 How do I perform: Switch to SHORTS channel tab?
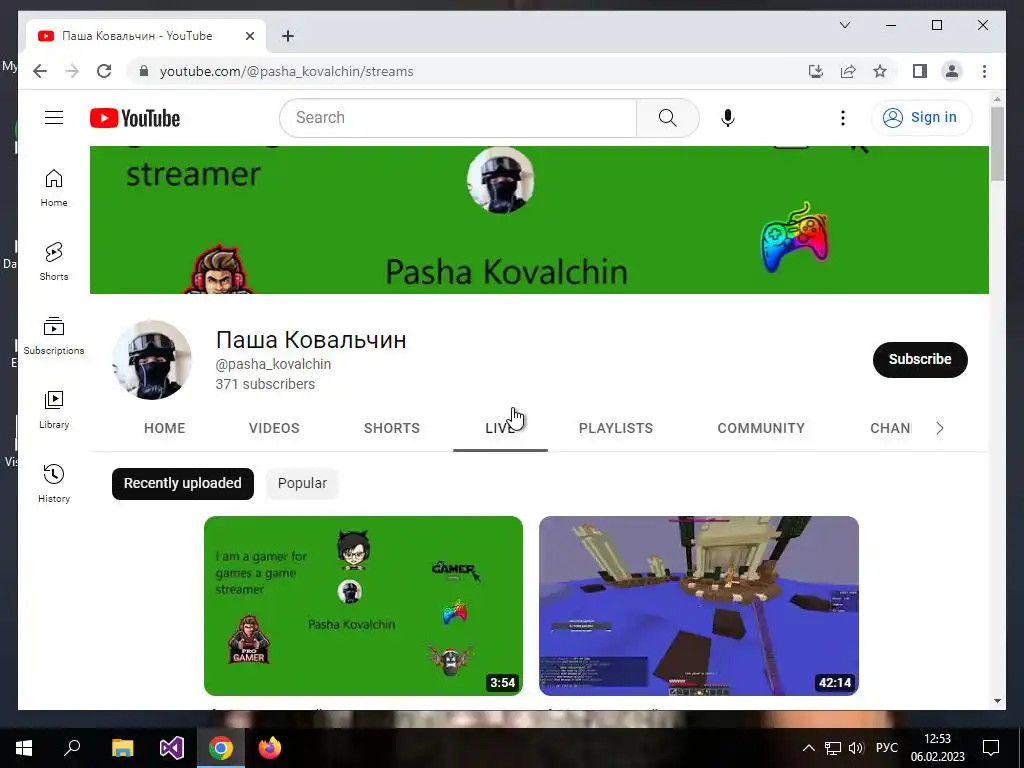pos(392,428)
